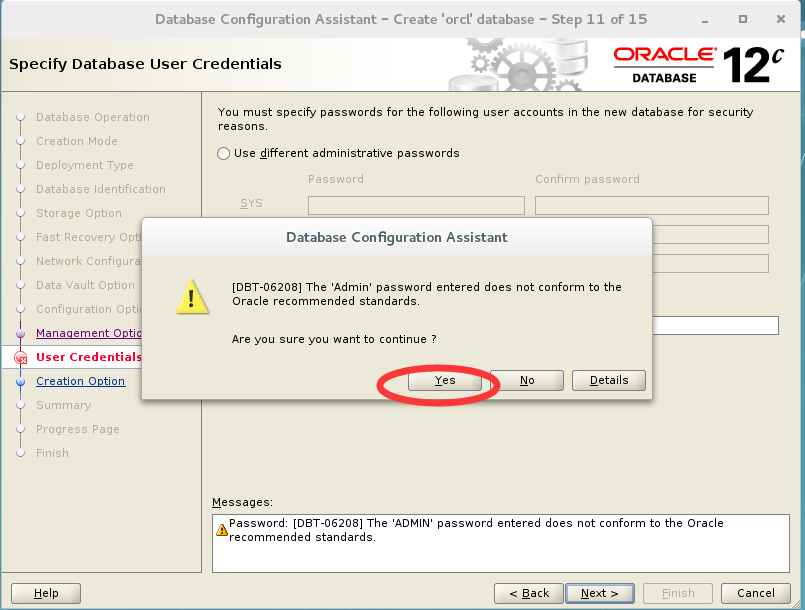Maximize the Database Configuration Assistant window

742,20
